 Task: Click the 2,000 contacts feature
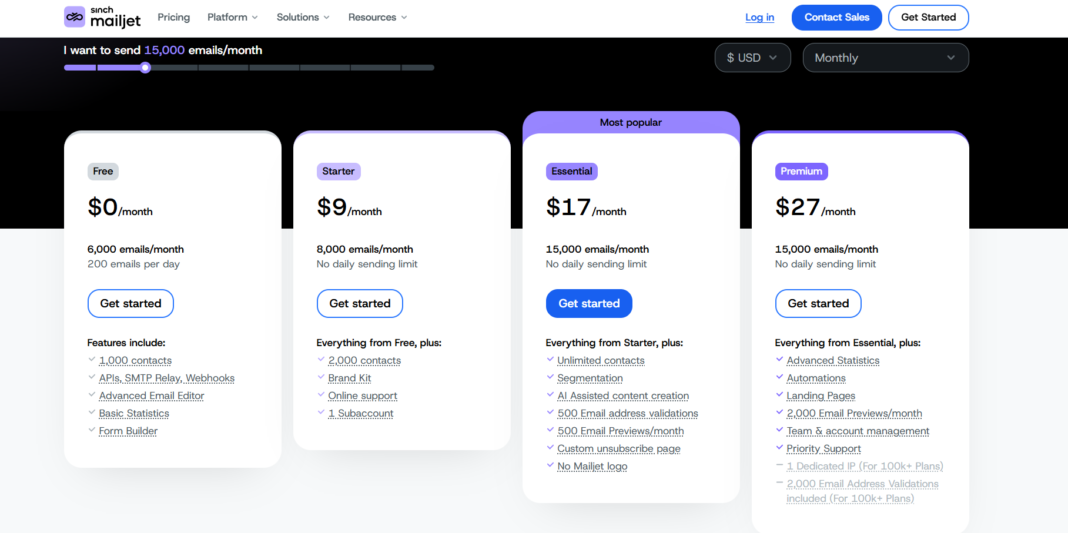[x=364, y=360]
